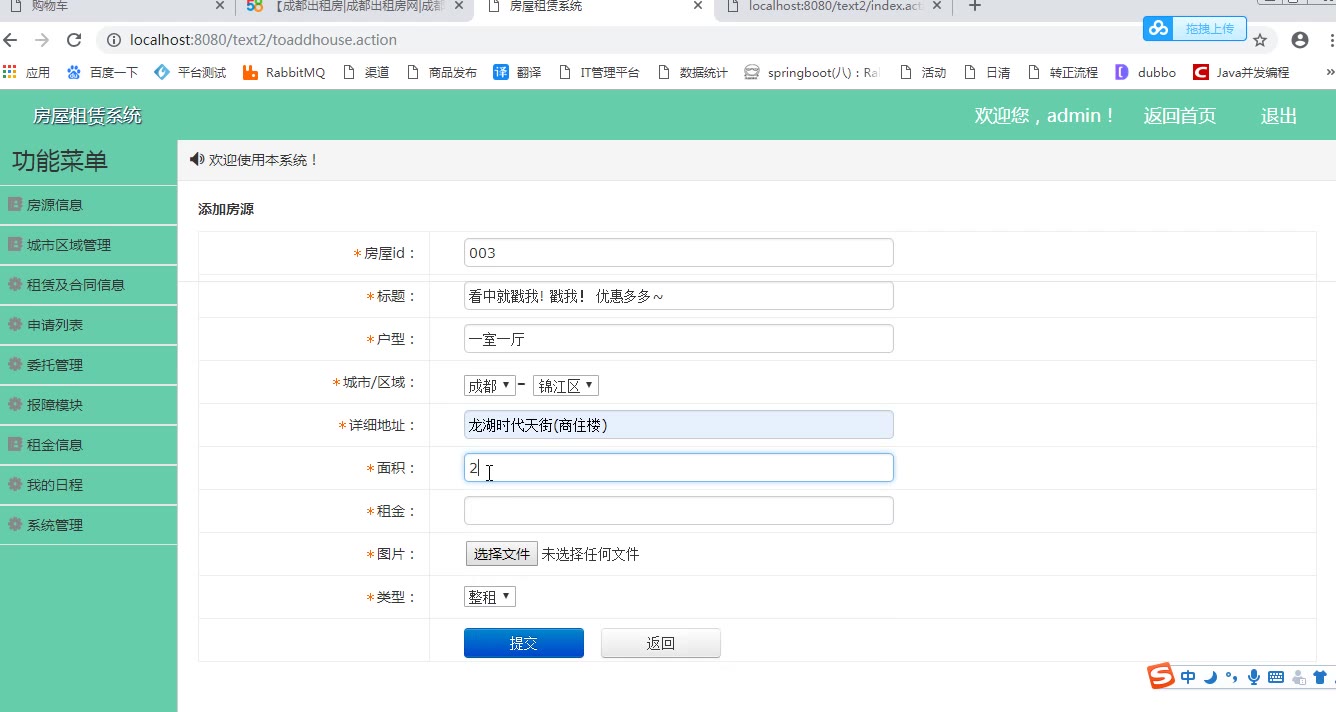Image resolution: width=1336 pixels, height=712 pixels.
Task: Click the 返回首页 link in header
Action: point(1180,116)
